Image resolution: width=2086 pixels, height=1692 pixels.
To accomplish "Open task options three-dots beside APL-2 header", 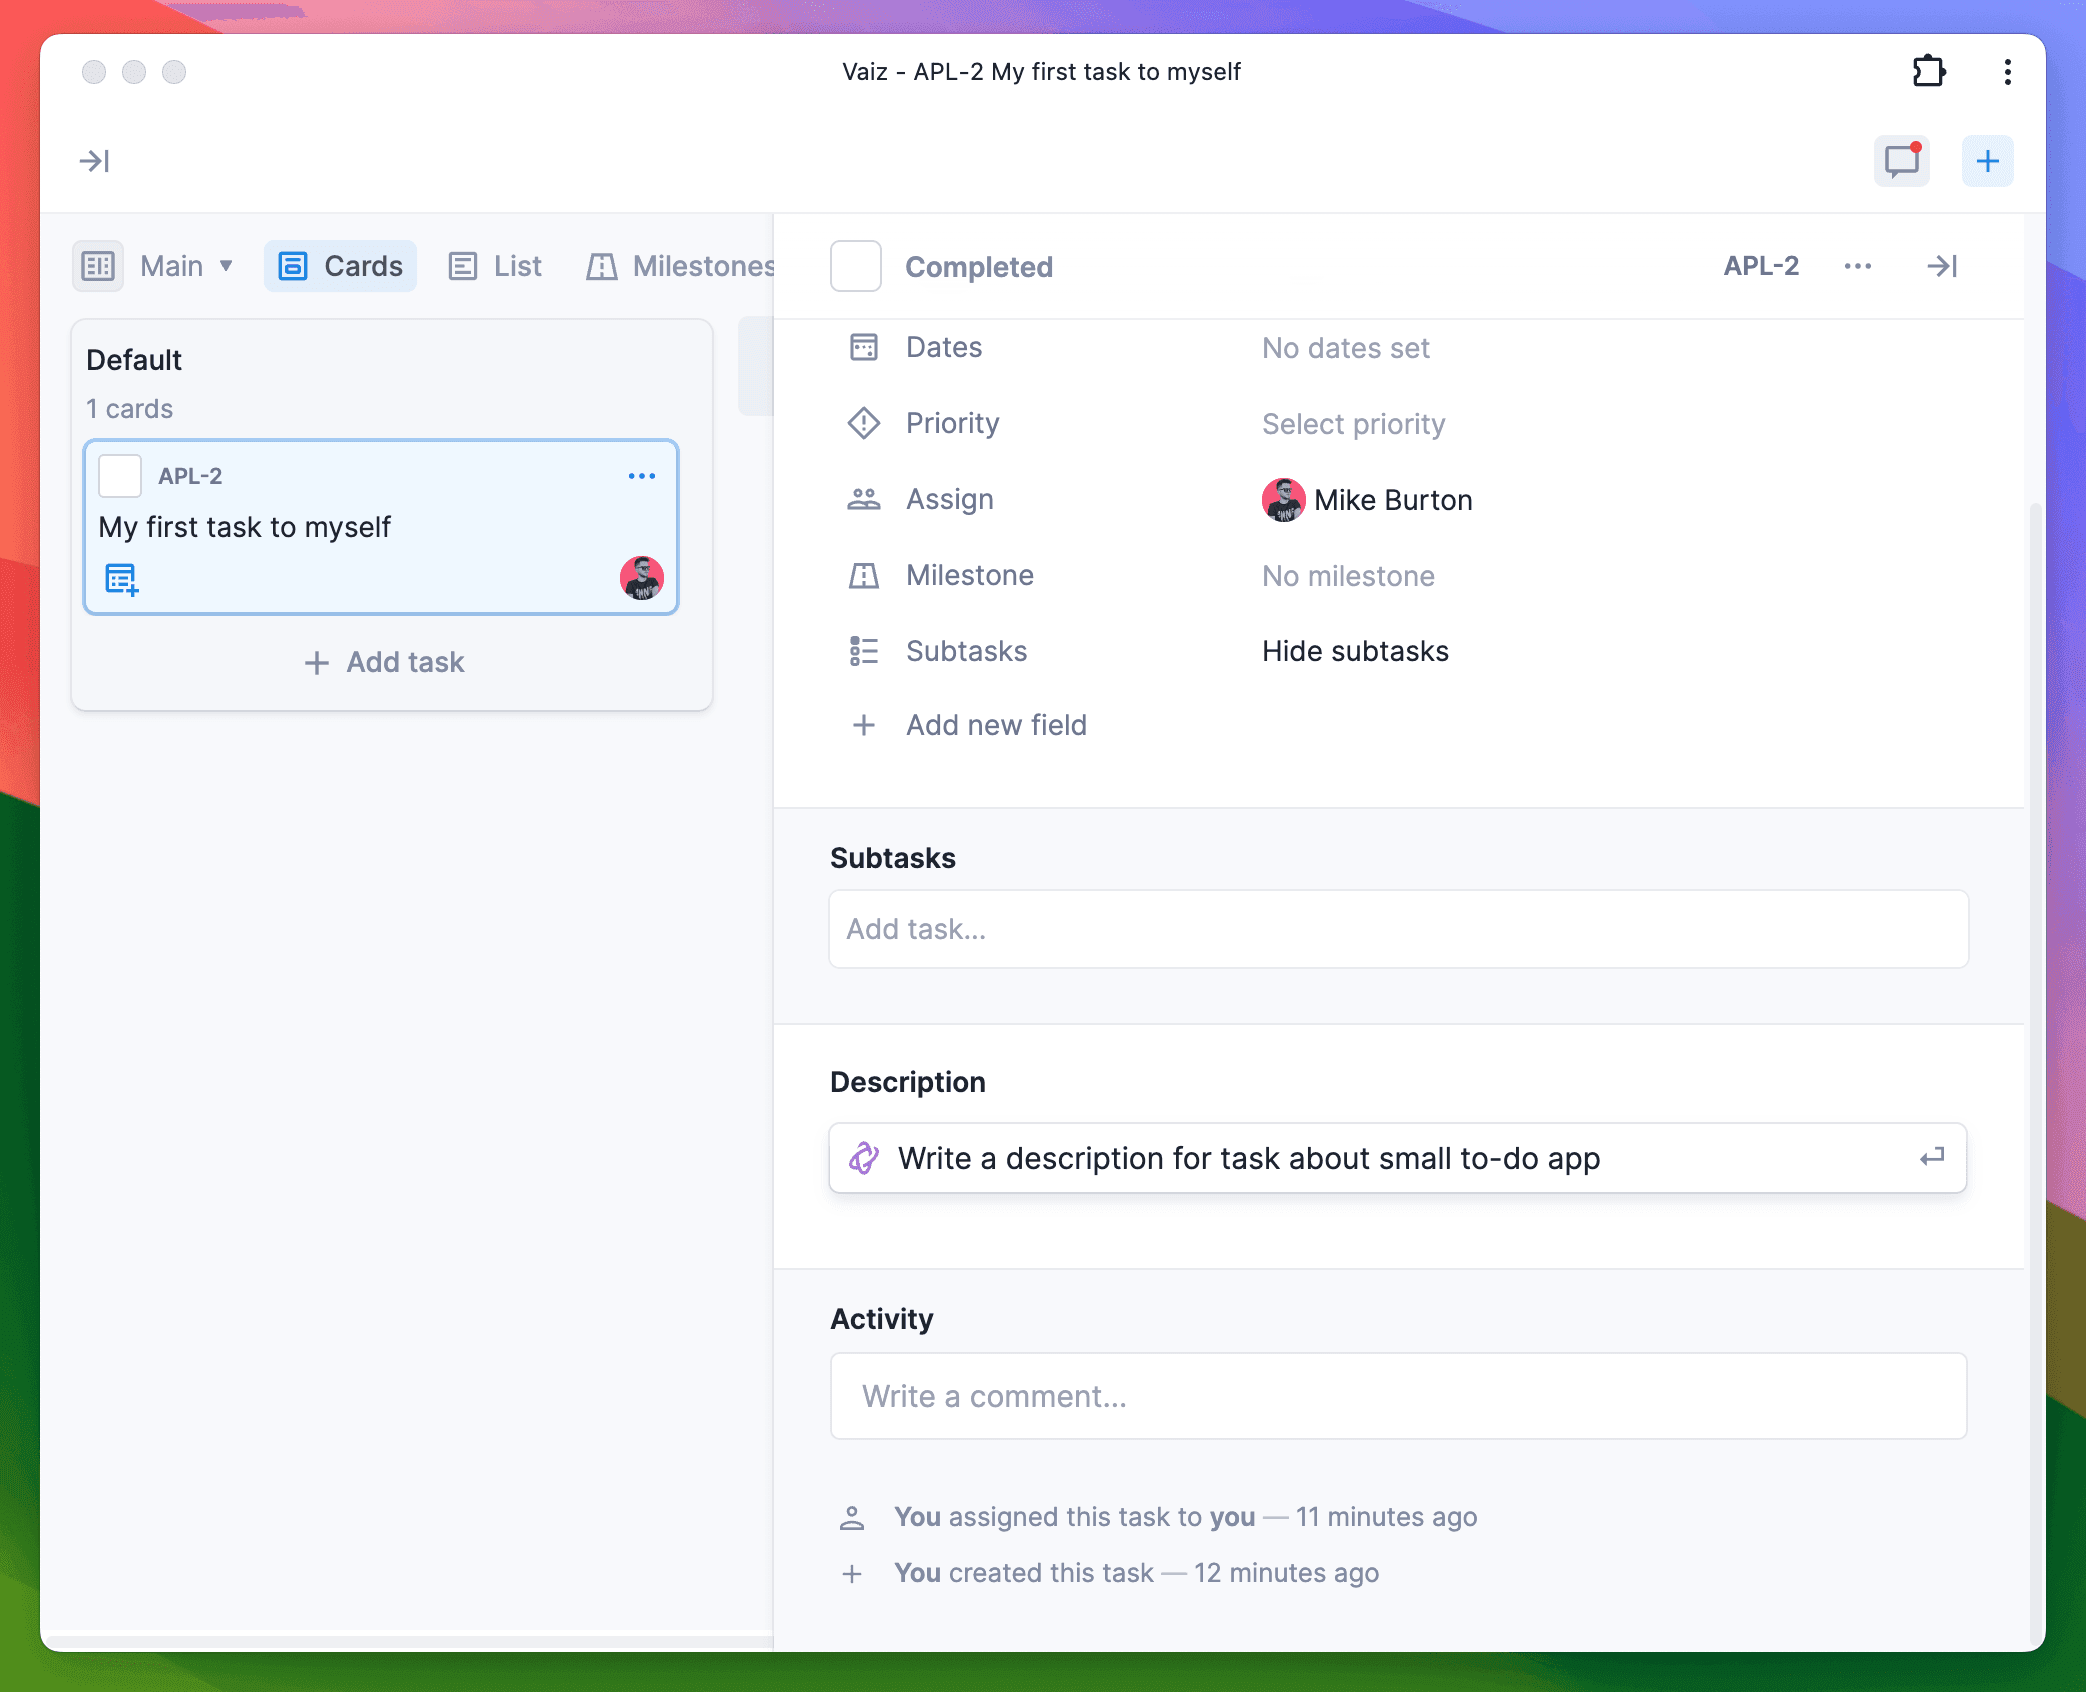I will click(x=1857, y=266).
